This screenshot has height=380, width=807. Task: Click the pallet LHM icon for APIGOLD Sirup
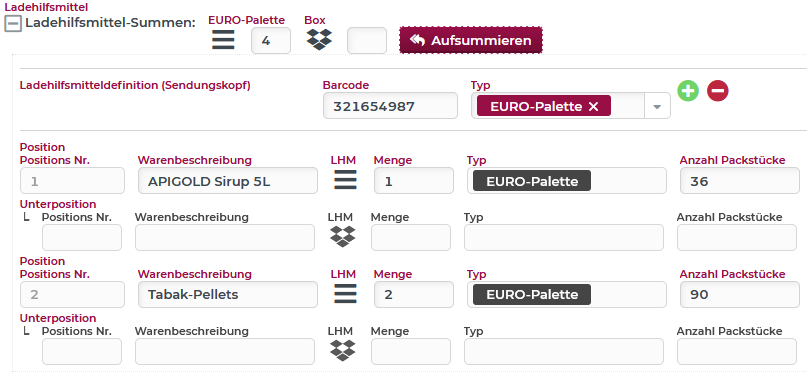[345, 181]
